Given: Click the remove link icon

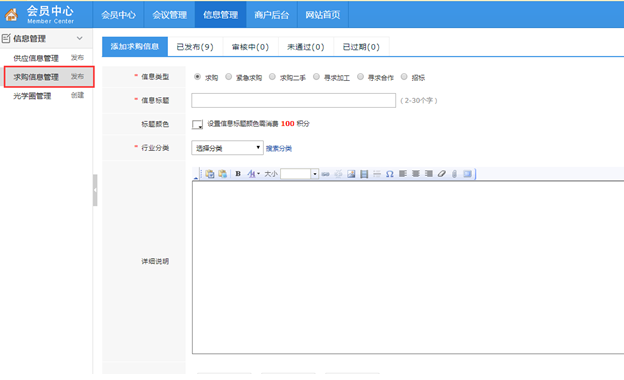Looking at the screenshot, I should (338, 174).
